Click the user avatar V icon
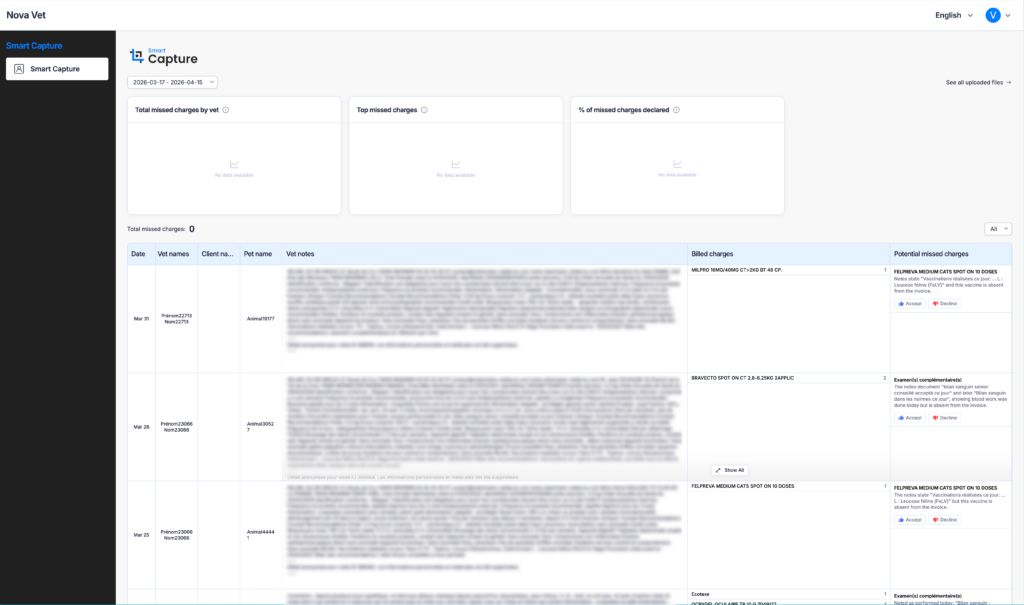 tap(993, 15)
